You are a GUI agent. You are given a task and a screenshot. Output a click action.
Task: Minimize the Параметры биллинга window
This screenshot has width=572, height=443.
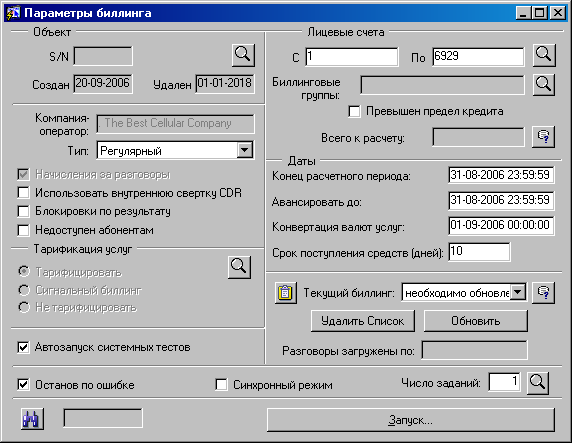(523, 13)
